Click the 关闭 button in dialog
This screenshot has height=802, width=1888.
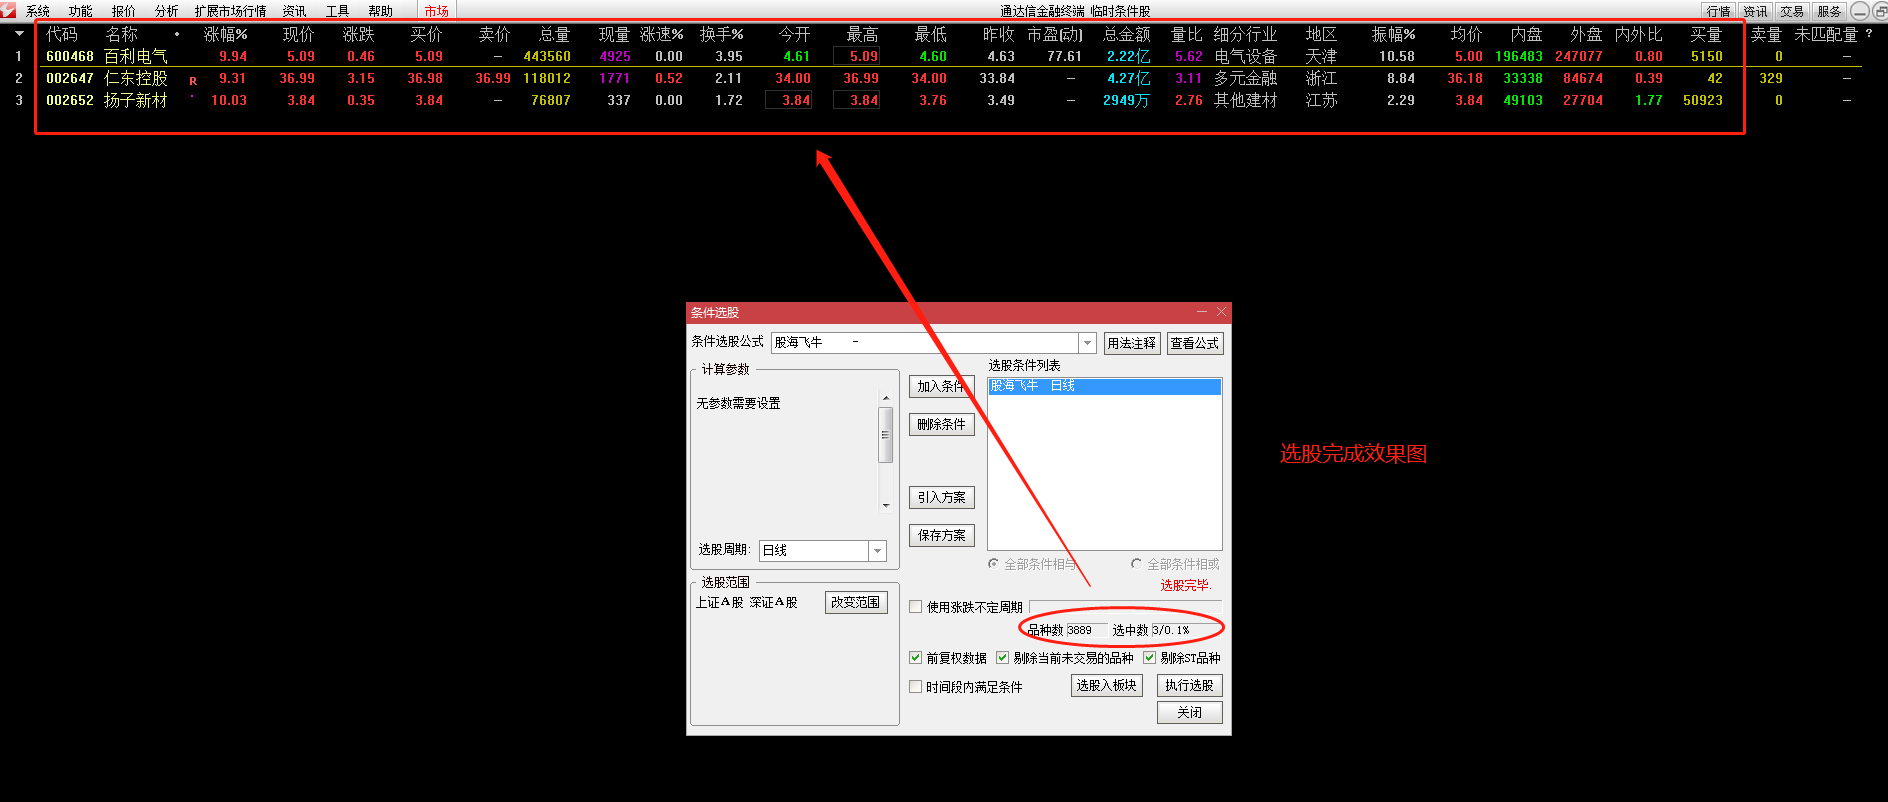coord(1190,712)
